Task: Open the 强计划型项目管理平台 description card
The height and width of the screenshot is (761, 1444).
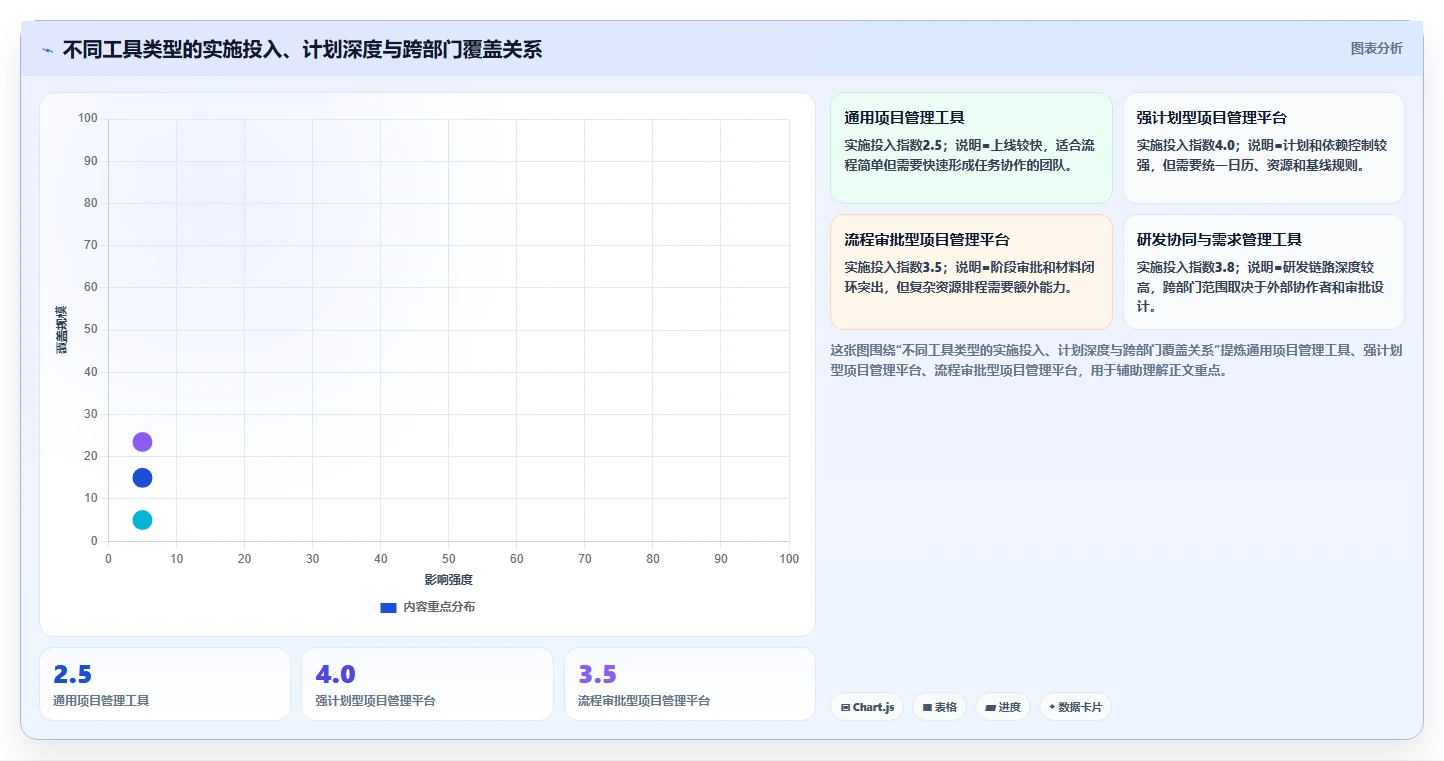Action: pyautogui.click(x=1264, y=148)
